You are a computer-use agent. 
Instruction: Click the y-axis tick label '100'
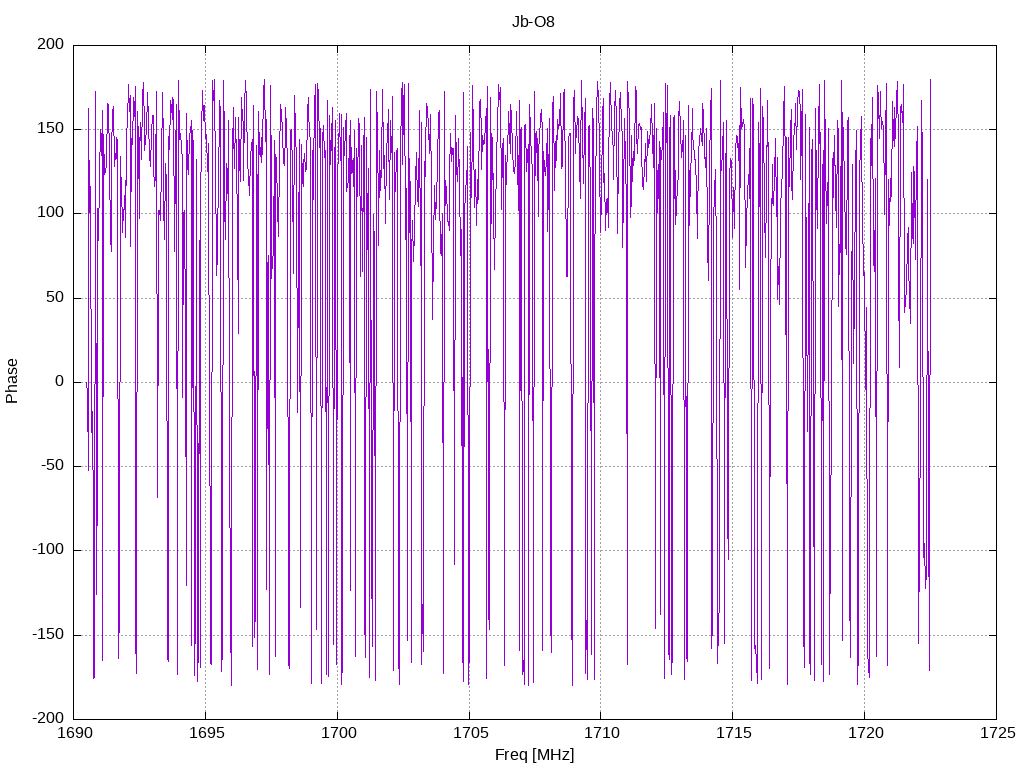(x=51, y=213)
